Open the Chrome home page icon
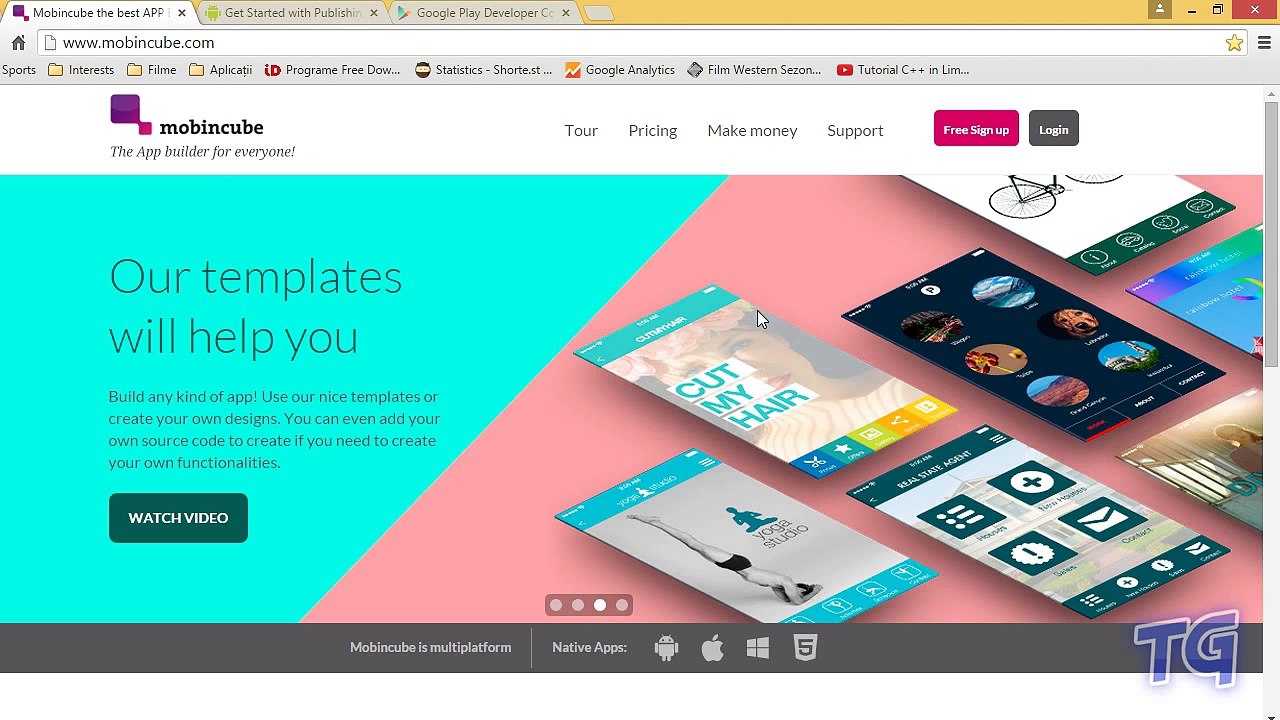1280x720 pixels. tap(18, 43)
